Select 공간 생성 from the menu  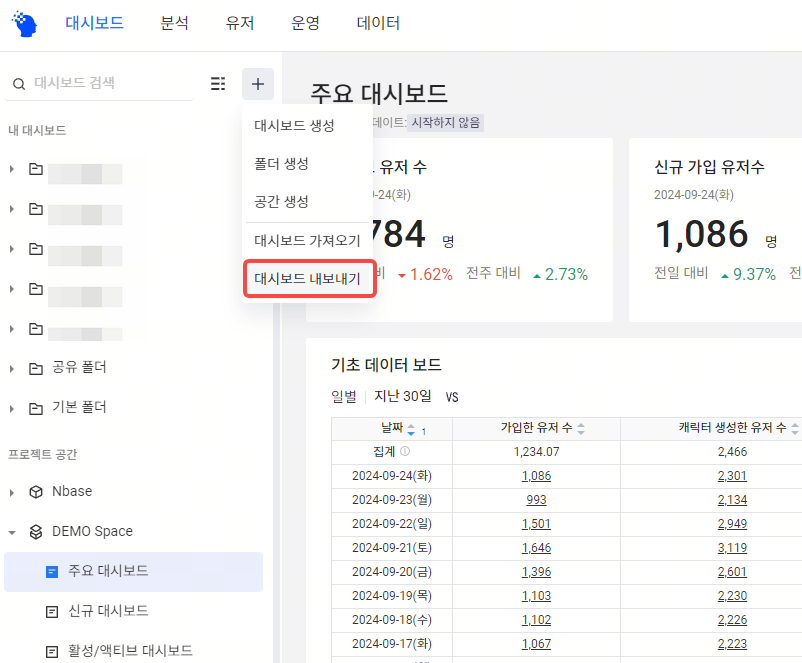[307, 202]
